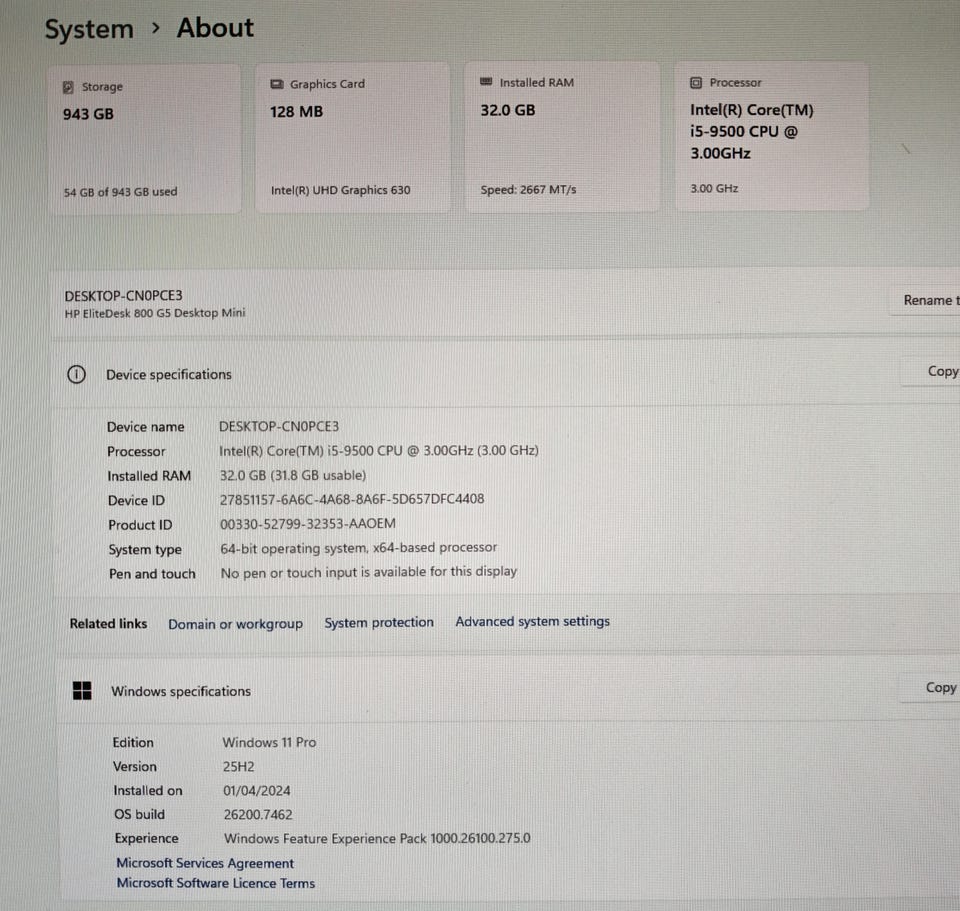Click the Device name label
Image resolution: width=960 pixels, height=911 pixels.
(x=146, y=427)
